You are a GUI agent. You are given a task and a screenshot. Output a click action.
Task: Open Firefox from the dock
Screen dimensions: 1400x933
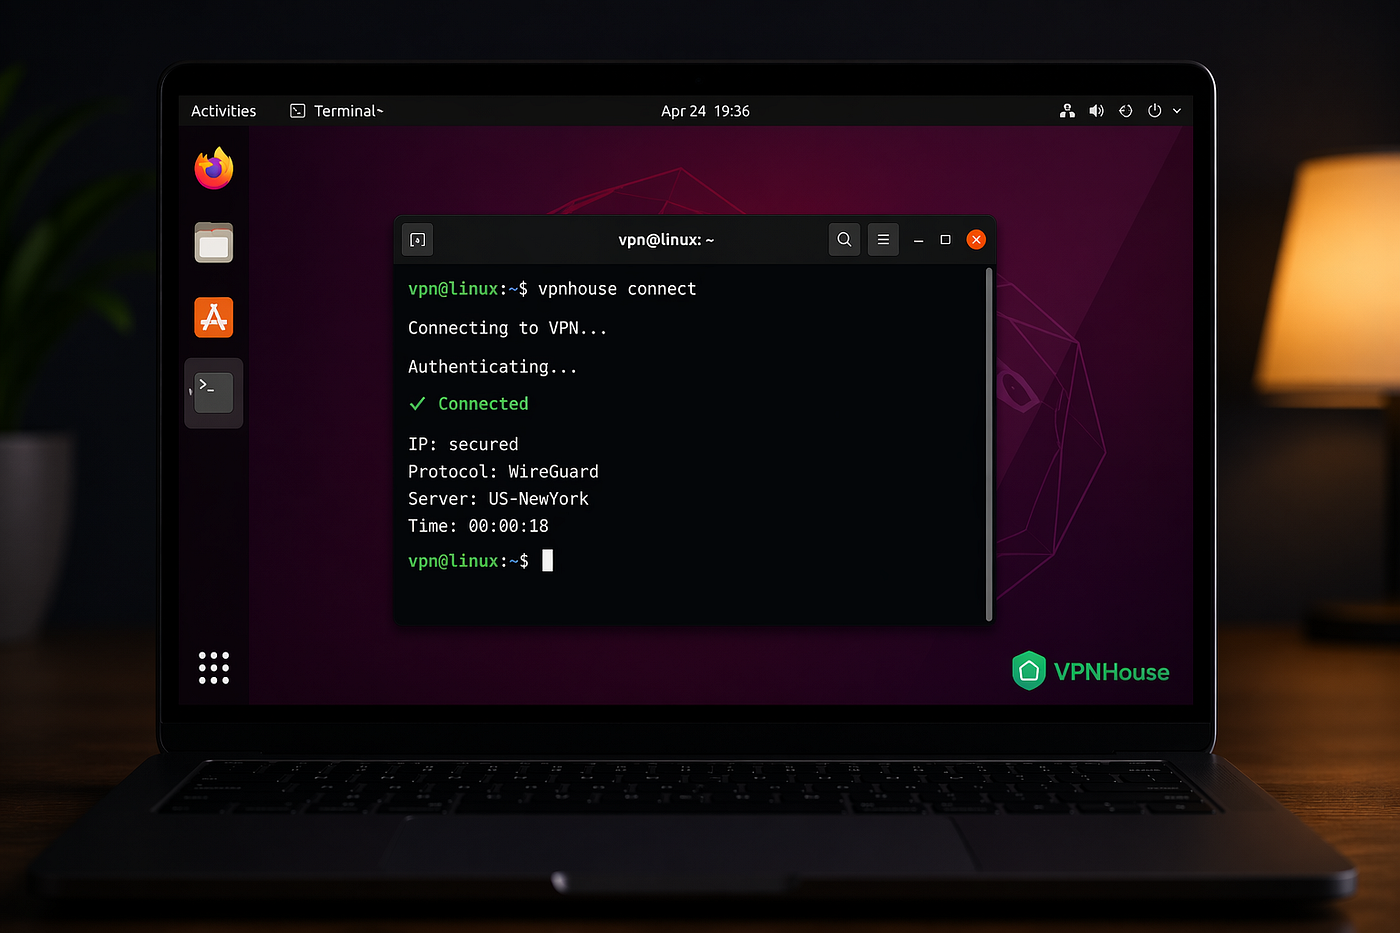pos(213,168)
